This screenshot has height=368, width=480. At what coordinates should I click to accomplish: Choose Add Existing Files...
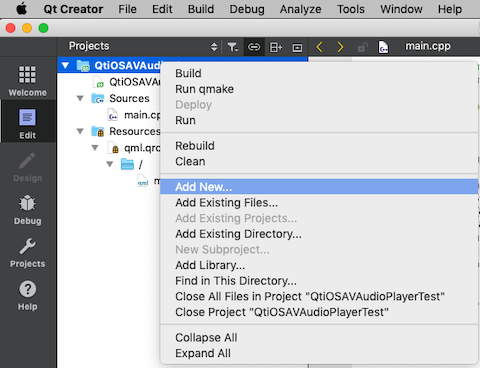click(x=319, y=202)
